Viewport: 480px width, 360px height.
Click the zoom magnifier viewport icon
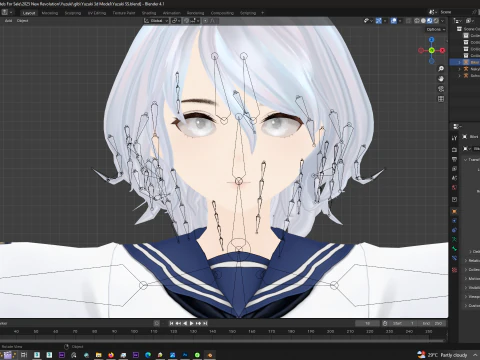(441, 69)
